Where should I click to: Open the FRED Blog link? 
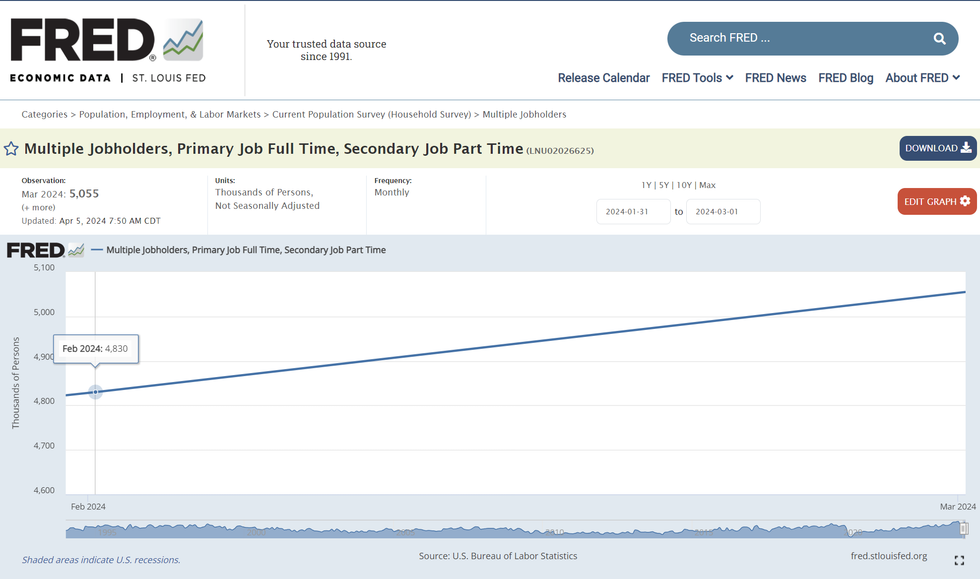[x=845, y=78]
